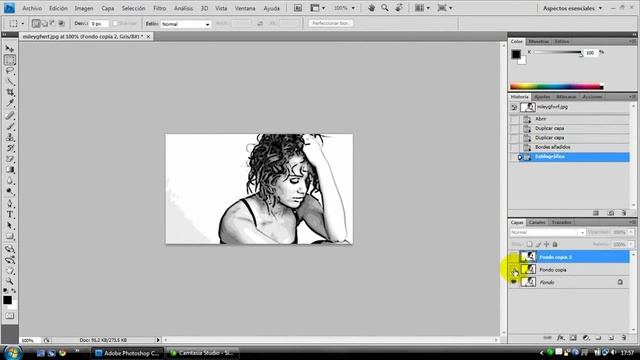640x360 pixels.
Task: Open Relleno dropdown arrow
Action: [x=631, y=244]
